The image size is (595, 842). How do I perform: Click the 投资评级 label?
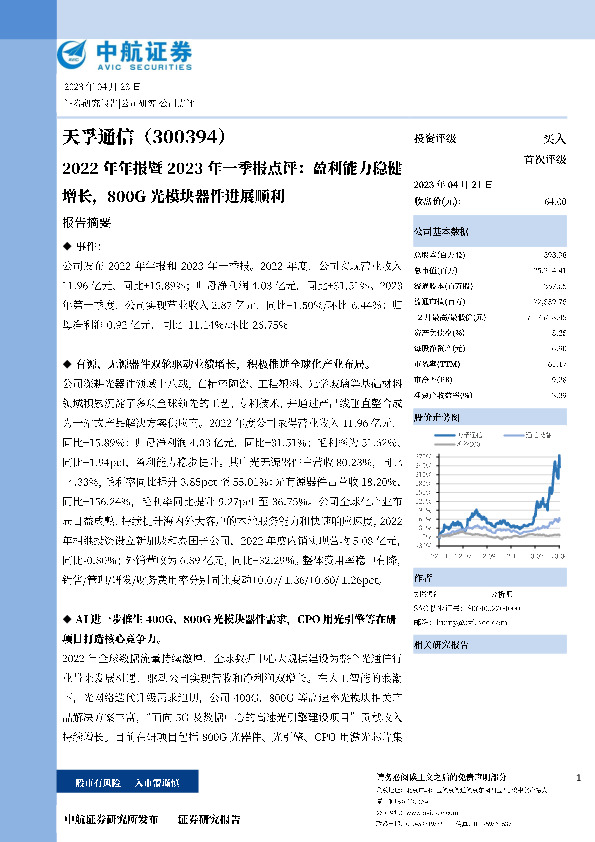pos(434,139)
